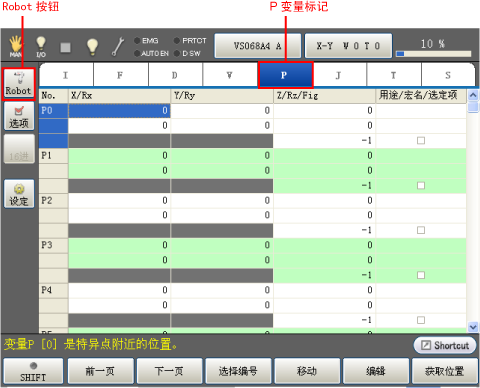Click the 移动 move button
The width and height of the screenshot is (480, 388).
pos(307,371)
